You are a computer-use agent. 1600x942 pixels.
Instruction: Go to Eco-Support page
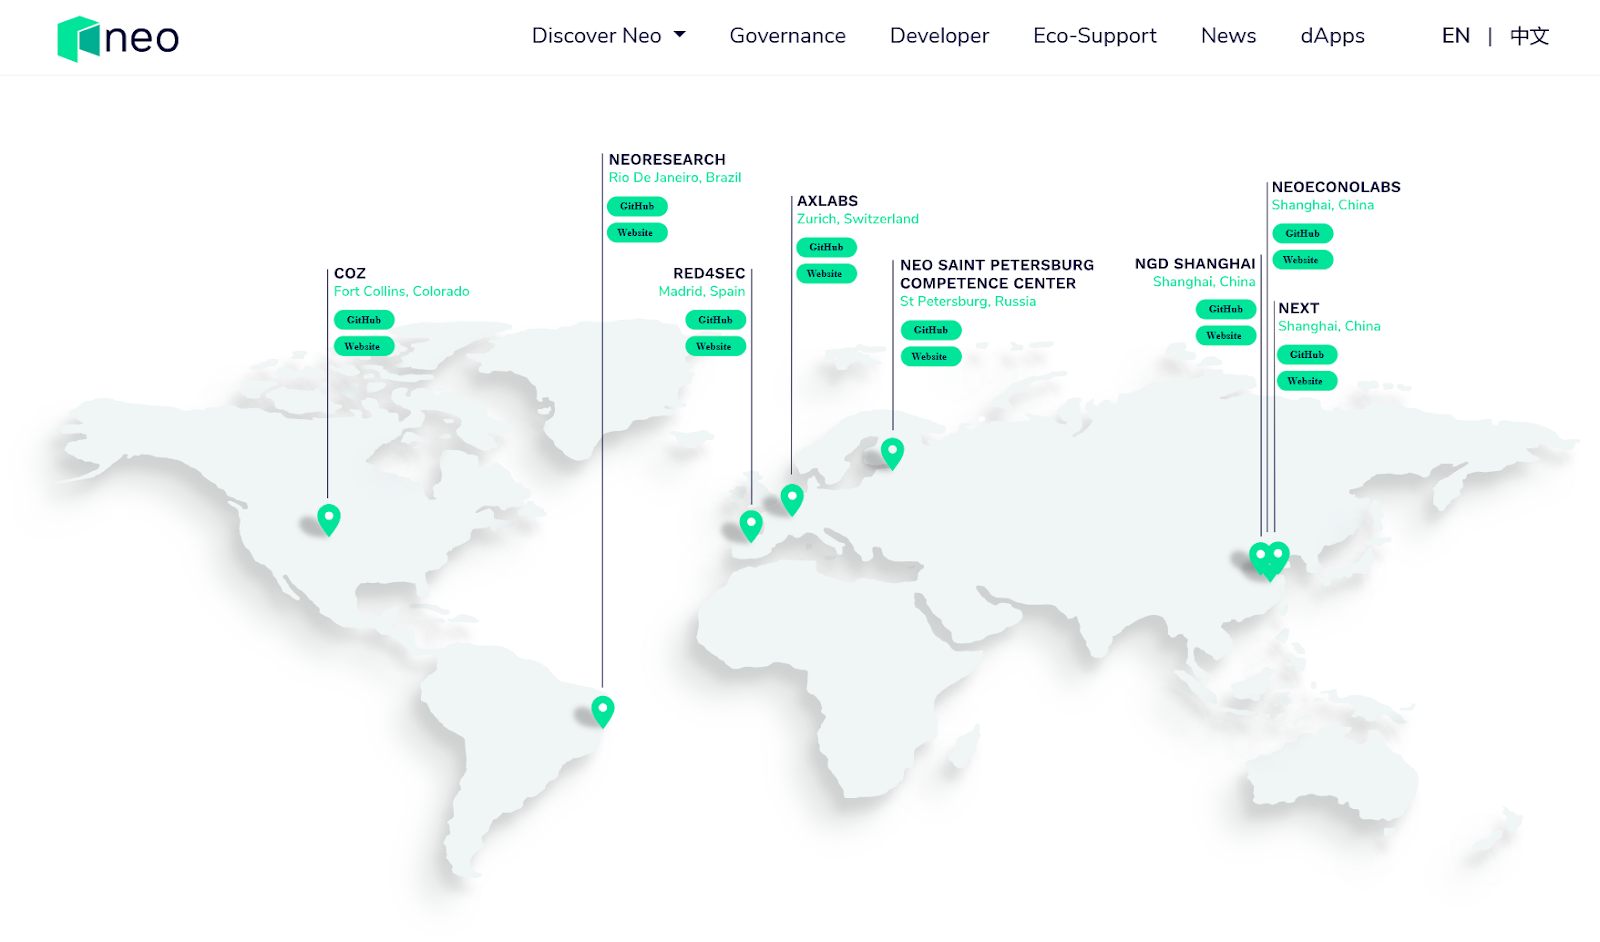pyautogui.click(x=1094, y=36)
